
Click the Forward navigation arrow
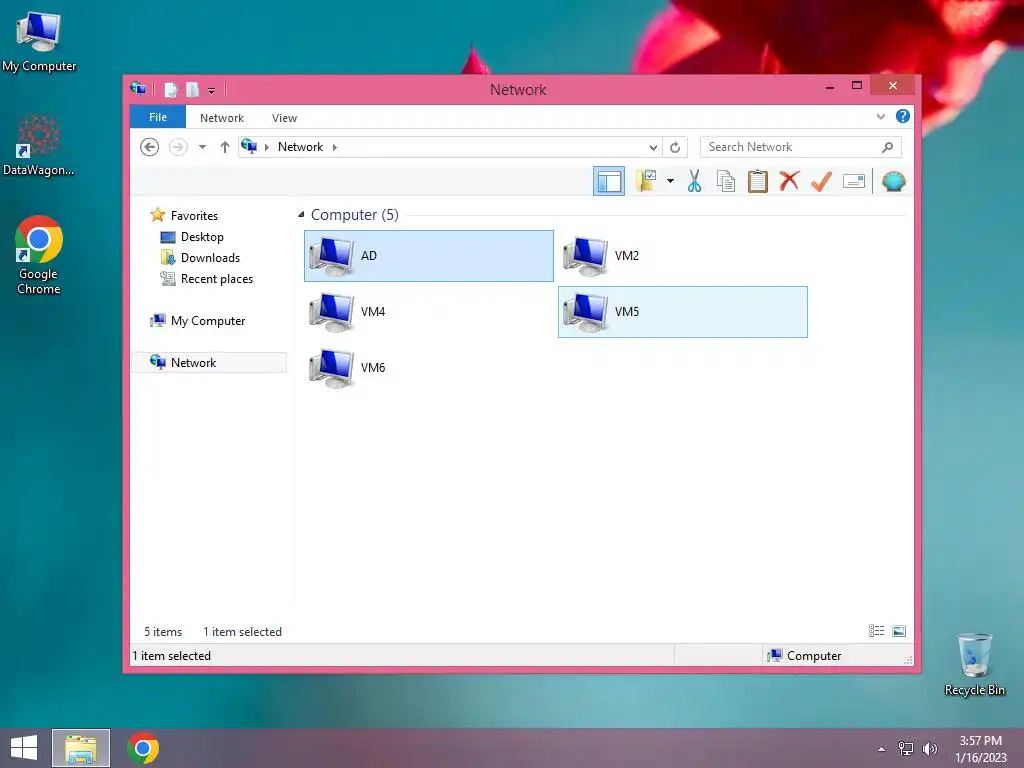tap(178, 147)
